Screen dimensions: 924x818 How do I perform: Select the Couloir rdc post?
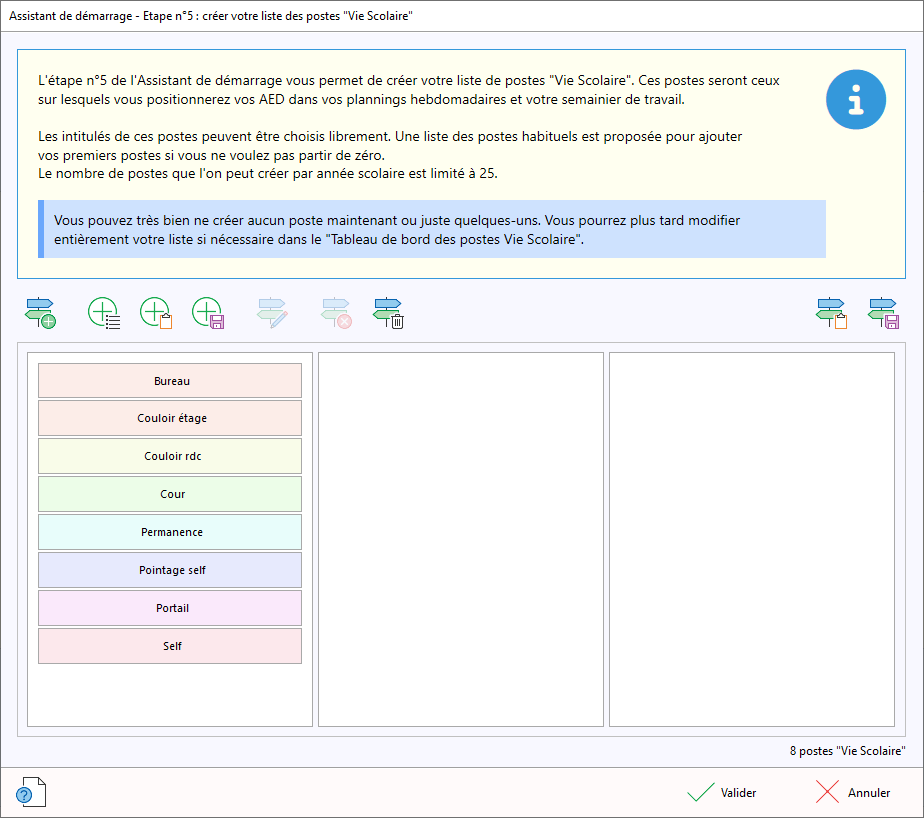click(170, 457)
